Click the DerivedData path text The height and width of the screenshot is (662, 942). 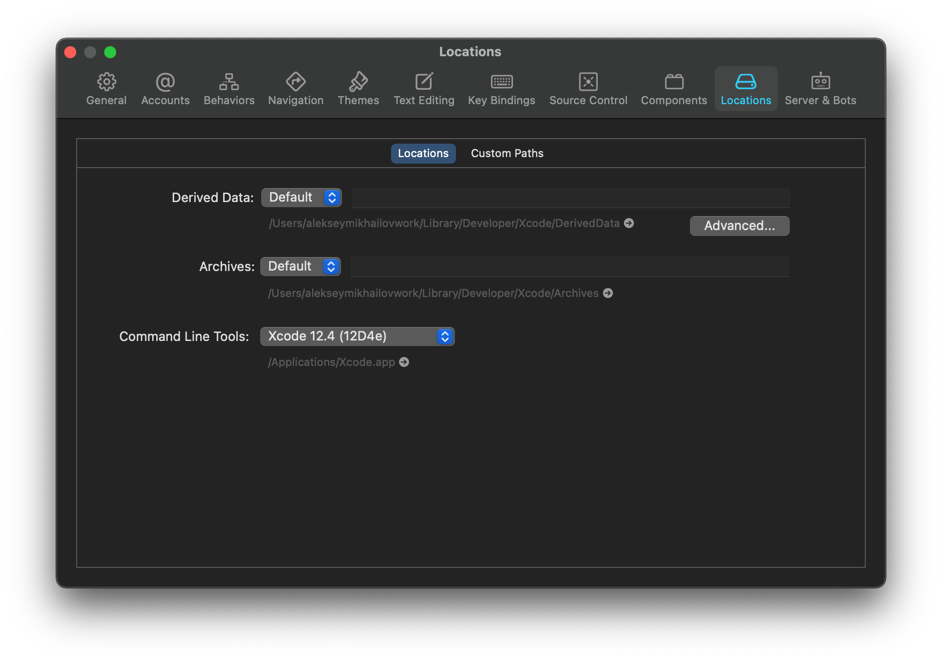click(444, 223)
